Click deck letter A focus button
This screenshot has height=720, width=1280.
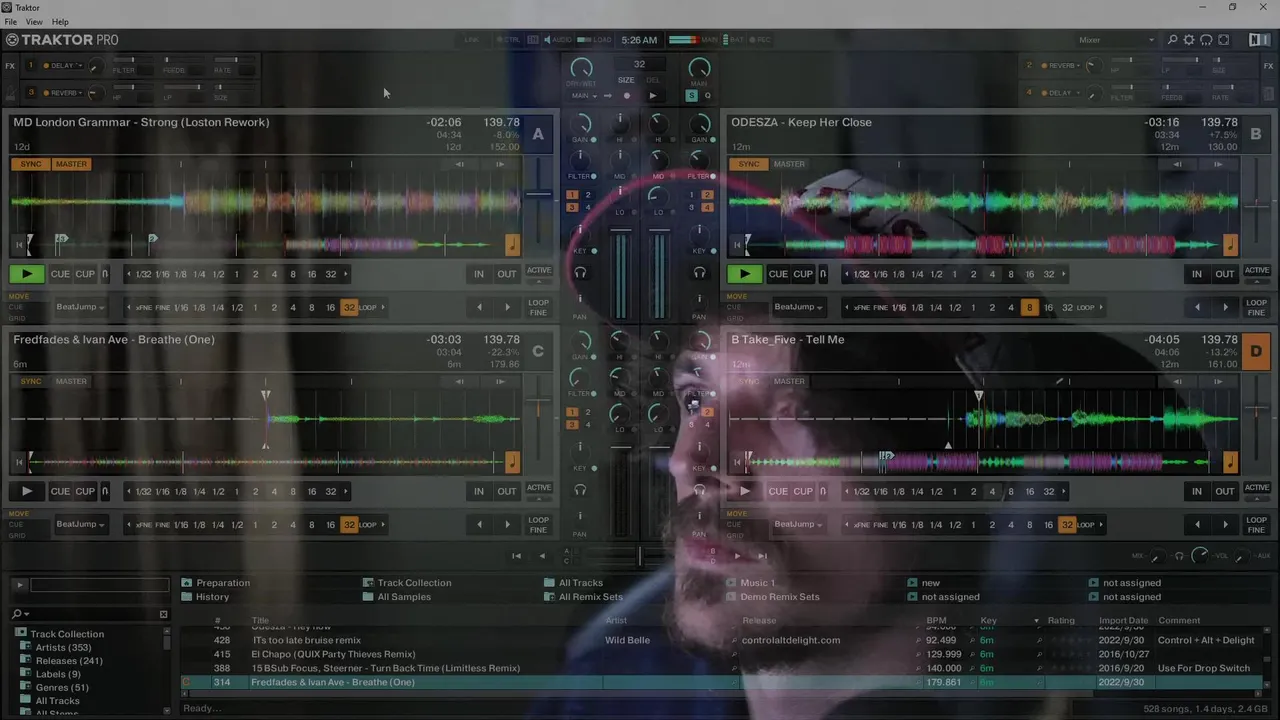pyautogui.click(x=538, y=134)
